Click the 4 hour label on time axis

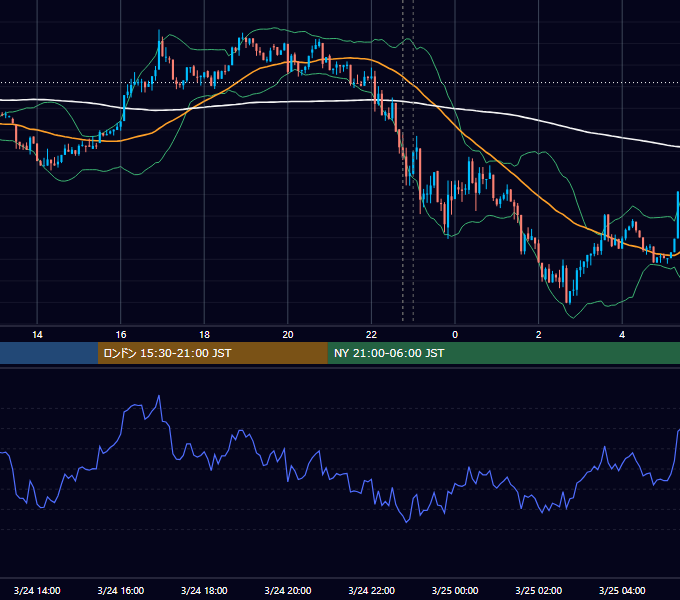[622, 335]
